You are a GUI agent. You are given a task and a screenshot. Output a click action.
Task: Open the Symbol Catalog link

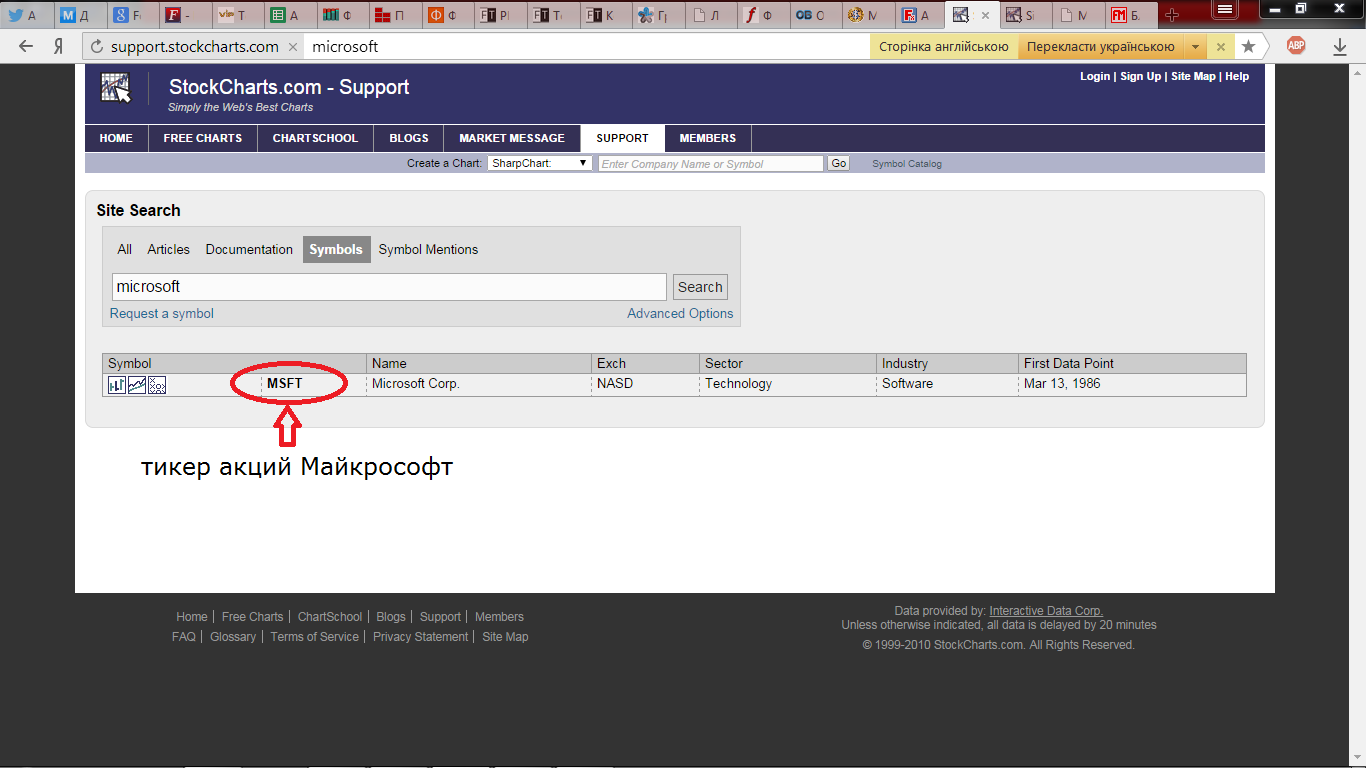click(907, 164)
